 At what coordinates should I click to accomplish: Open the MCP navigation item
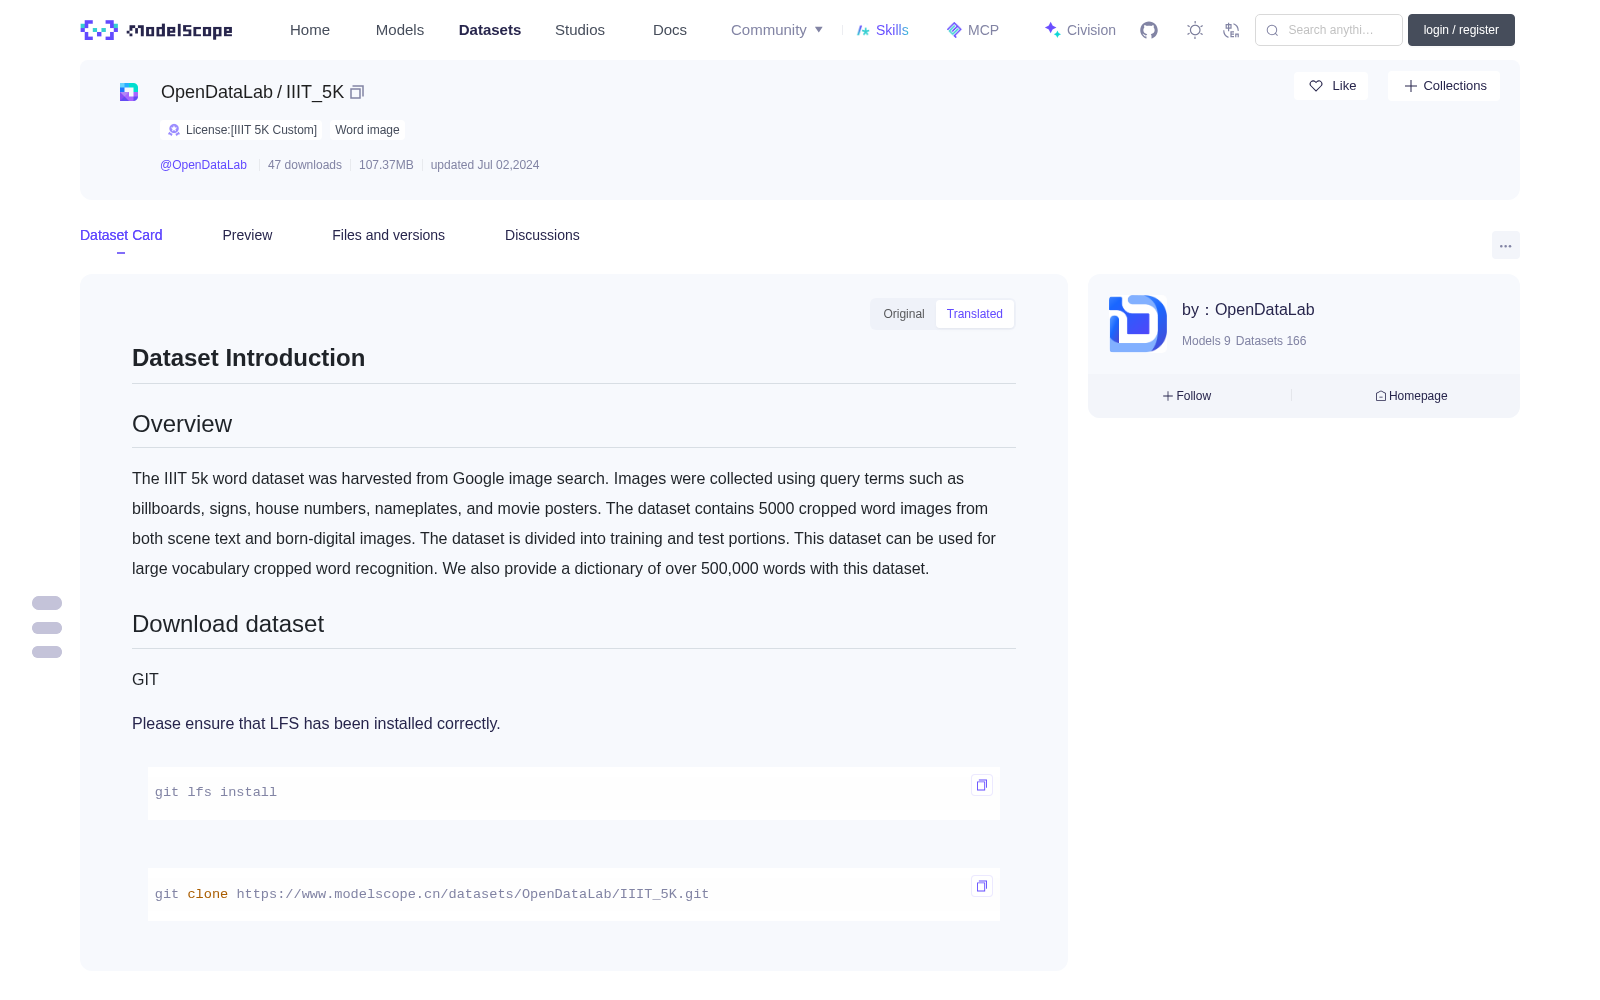[x=973, y=30]
